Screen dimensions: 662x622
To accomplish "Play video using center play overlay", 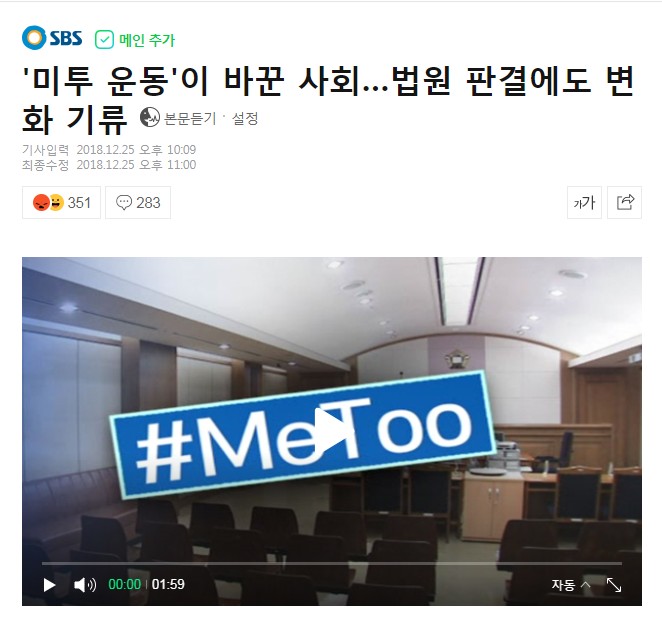I will (331, 431).
